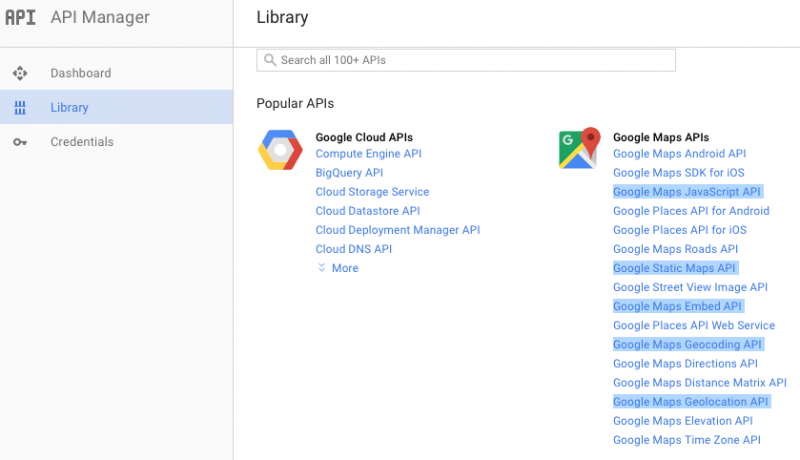Open Cloud DNS API link
The image size is (800, 460).
point(354,249)
